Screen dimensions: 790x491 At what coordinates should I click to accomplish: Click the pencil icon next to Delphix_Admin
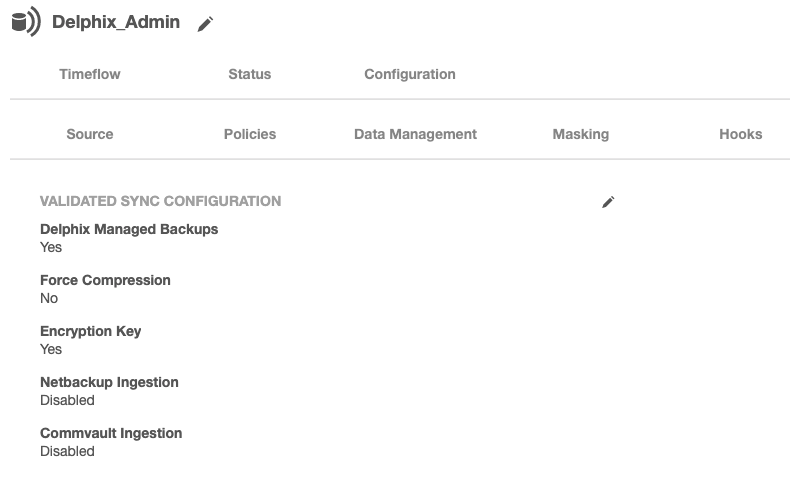pos(205,24)
